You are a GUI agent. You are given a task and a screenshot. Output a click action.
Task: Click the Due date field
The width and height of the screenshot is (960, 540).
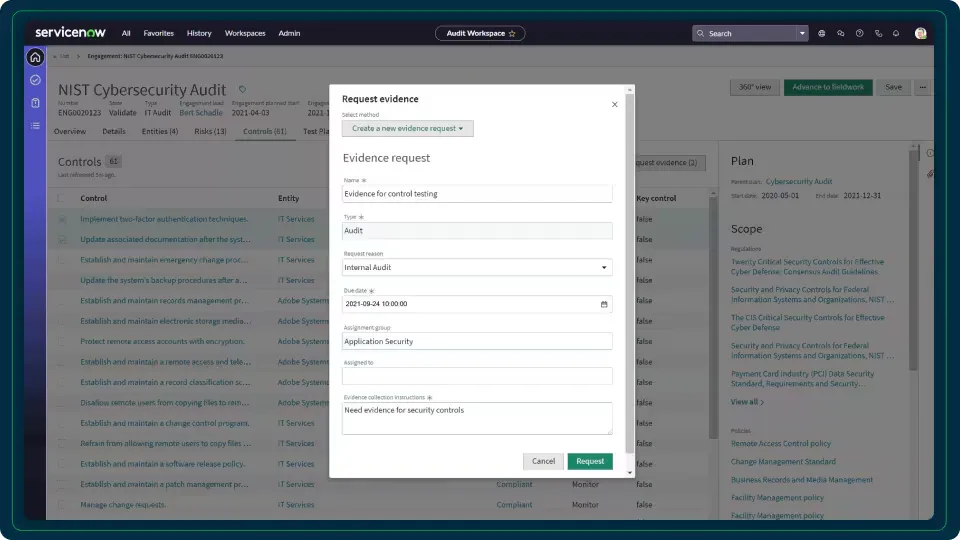click(x=477, y=304)
